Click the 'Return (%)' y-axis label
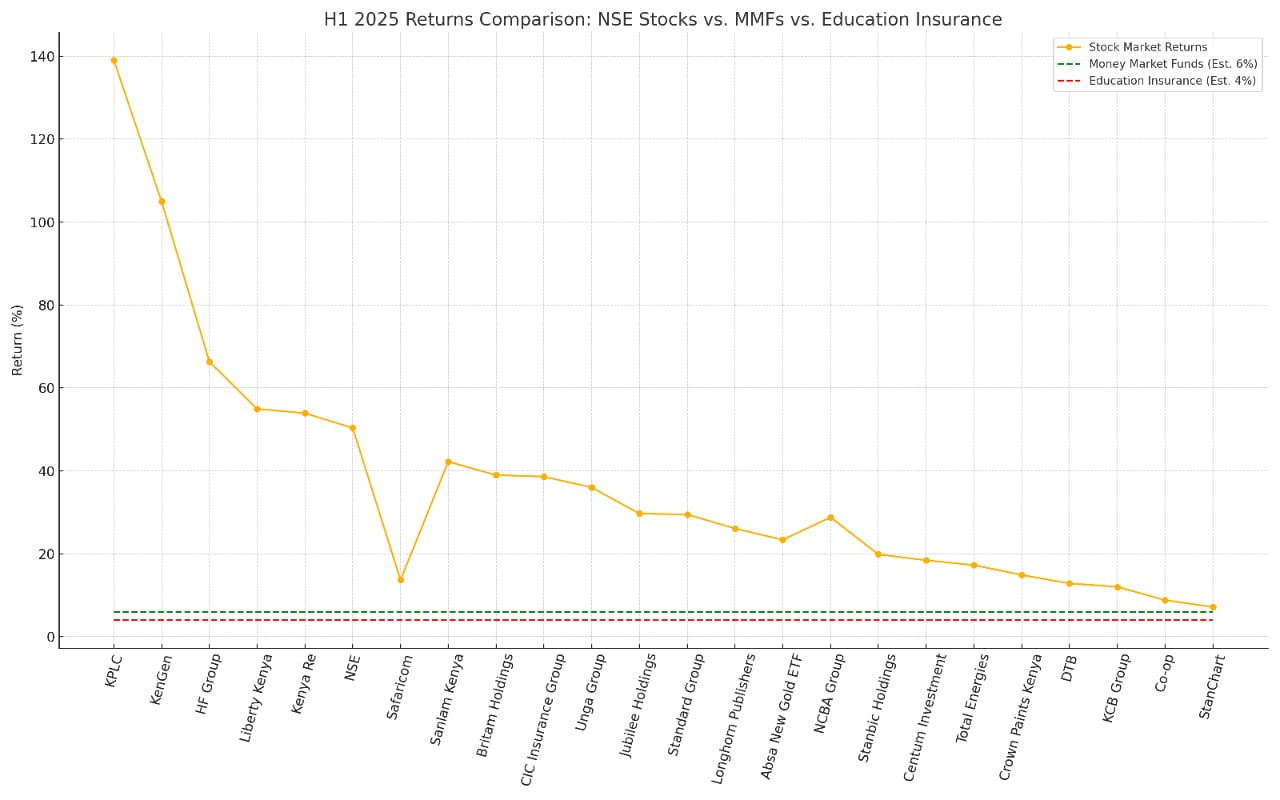Image resolution: width=1280 pixels, height=800 pixels. 17,340
